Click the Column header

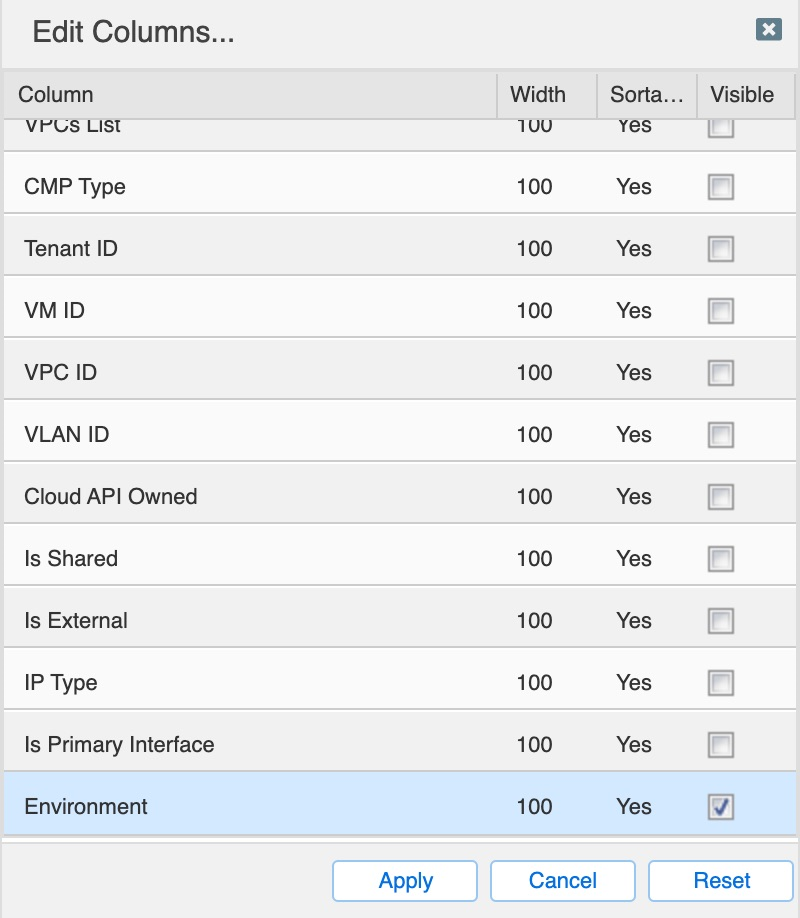click(250, 95)
